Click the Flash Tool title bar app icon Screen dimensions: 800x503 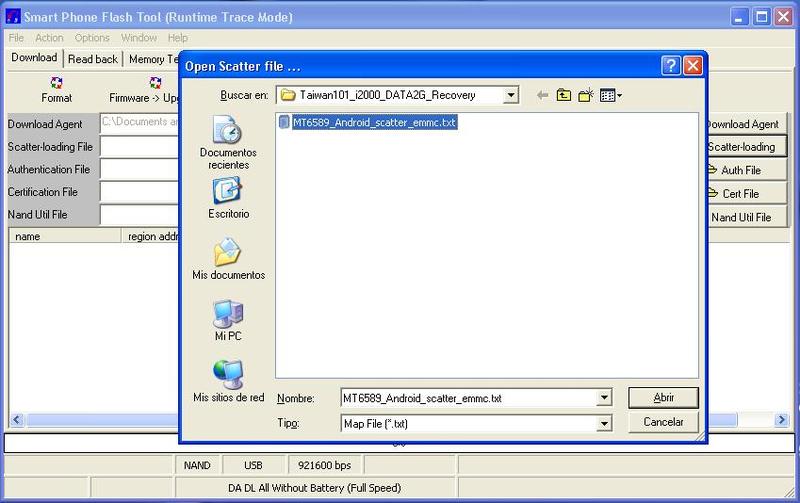click(13, 17)
